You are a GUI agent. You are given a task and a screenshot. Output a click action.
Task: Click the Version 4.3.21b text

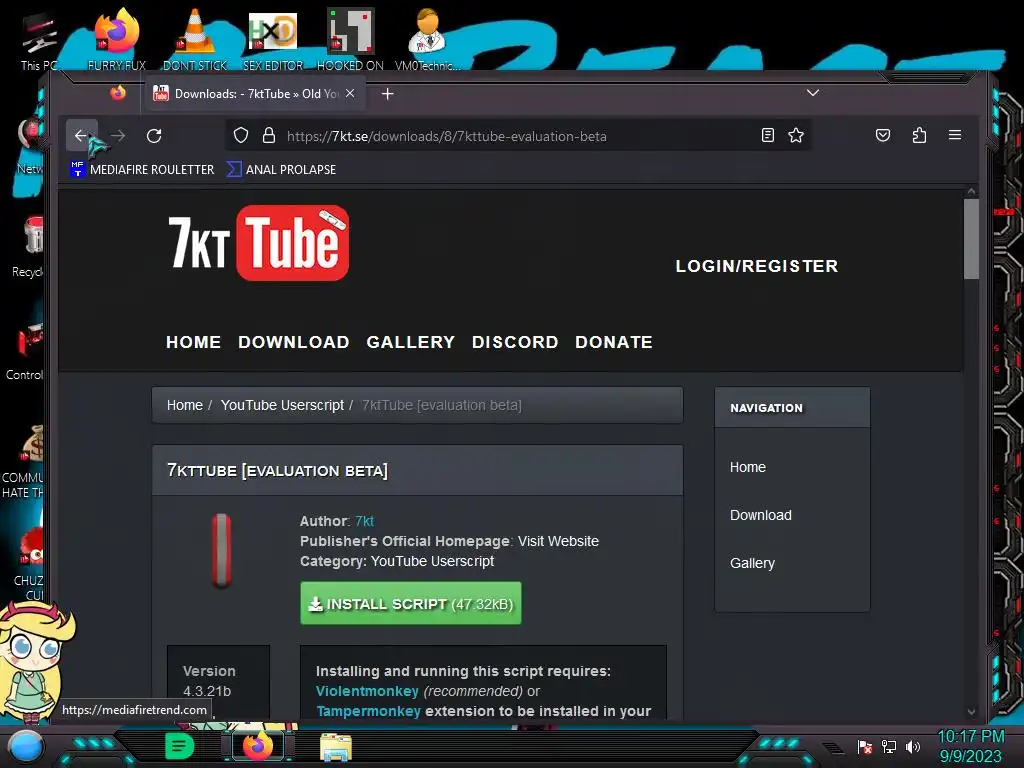[x=209, y=681]
